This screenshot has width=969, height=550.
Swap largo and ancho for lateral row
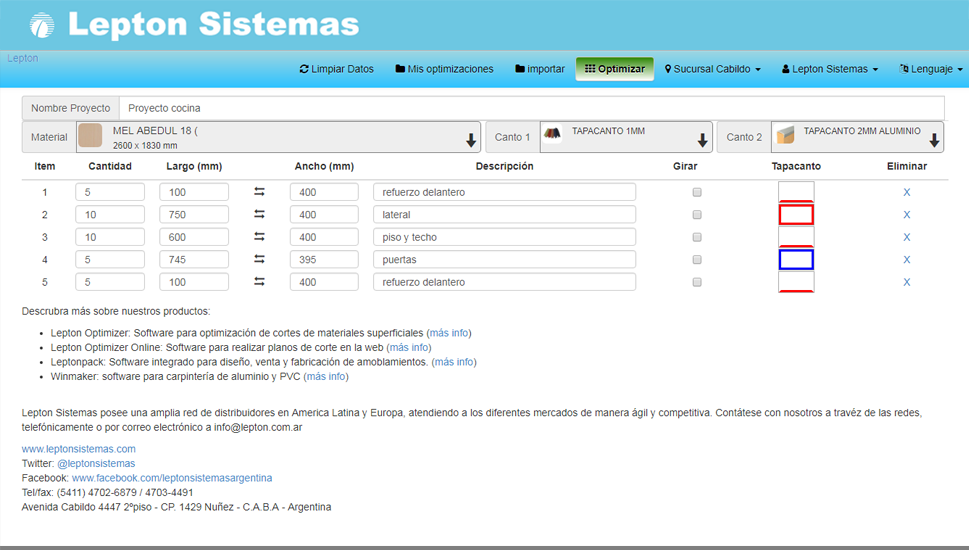tap(260, 214)
